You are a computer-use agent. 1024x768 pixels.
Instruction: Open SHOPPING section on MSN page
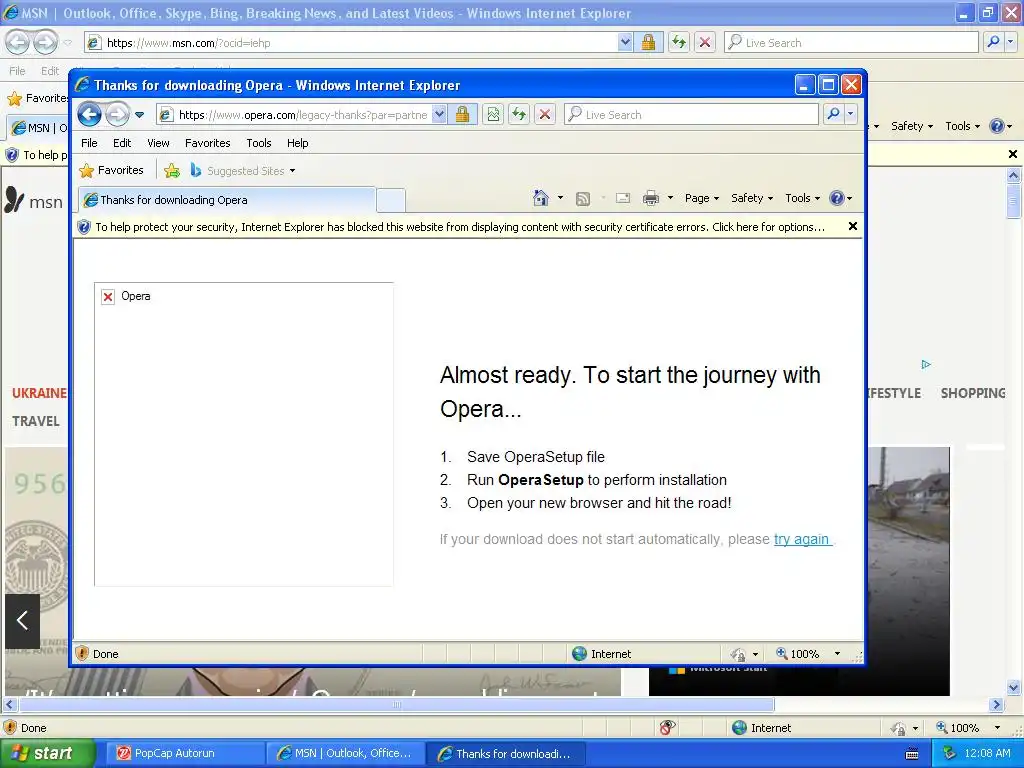pyautogui.click(x=973, y=393)
